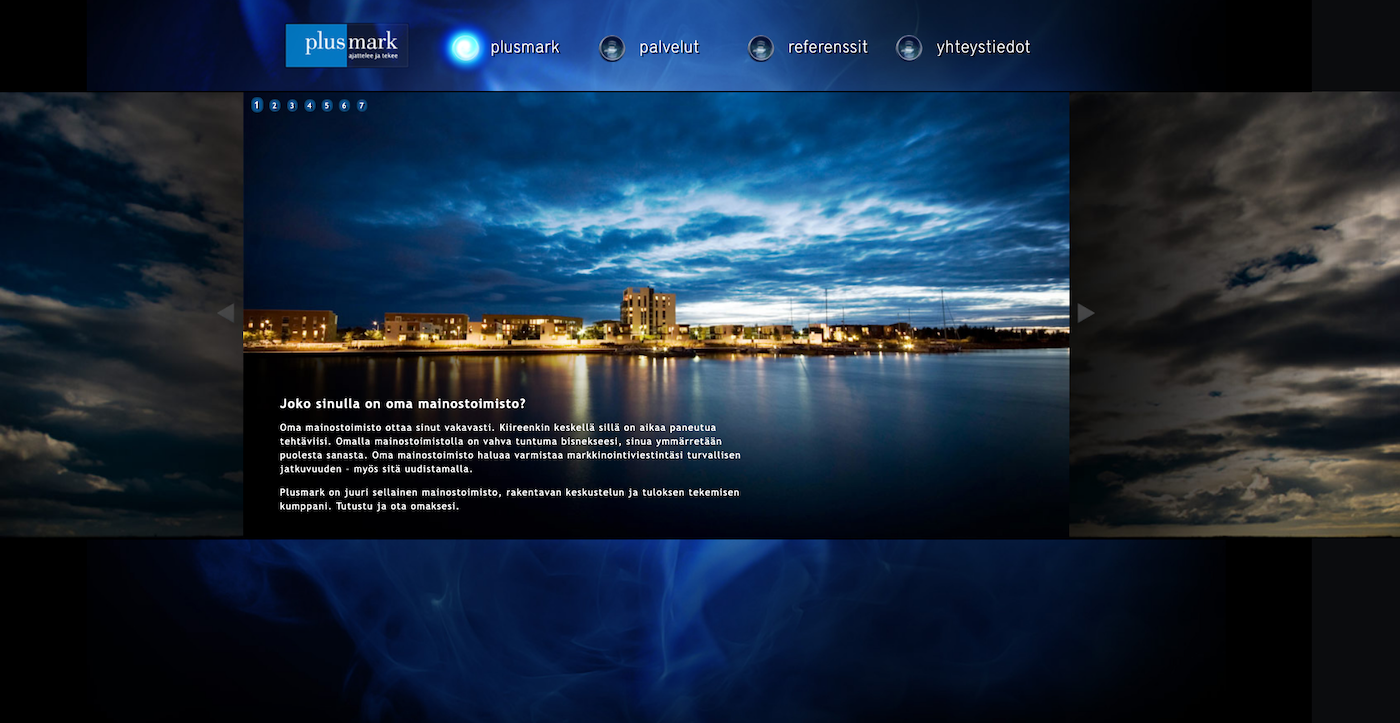The width and height of the screenshot is (1400, 723).
Task: Click the orb icon next to yhteystiedot
Action: (x=909, y=48)
